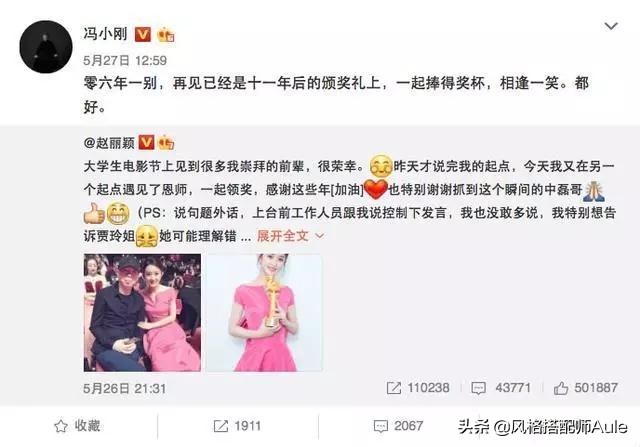Click the membership badge icon next to 冯小刚's name
Viewport: 640px width, 447px height.
click(166, 35)
